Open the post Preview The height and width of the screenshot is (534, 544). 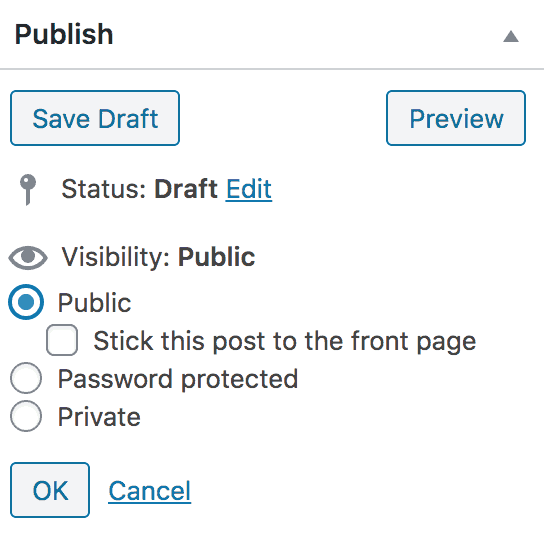click(x=456, y=118)
